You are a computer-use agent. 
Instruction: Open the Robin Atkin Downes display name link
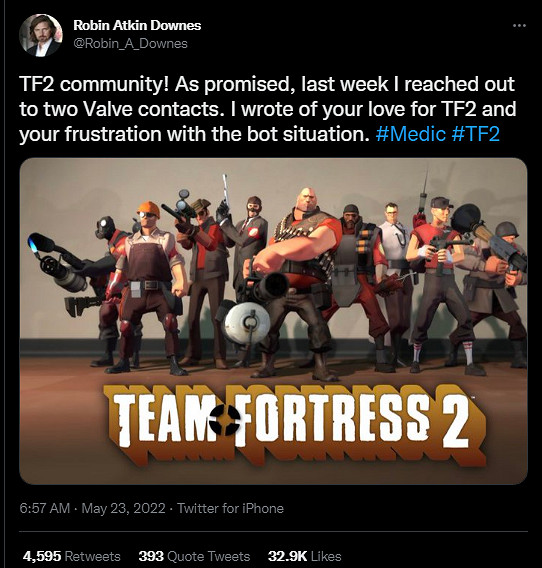pos(137,25)
